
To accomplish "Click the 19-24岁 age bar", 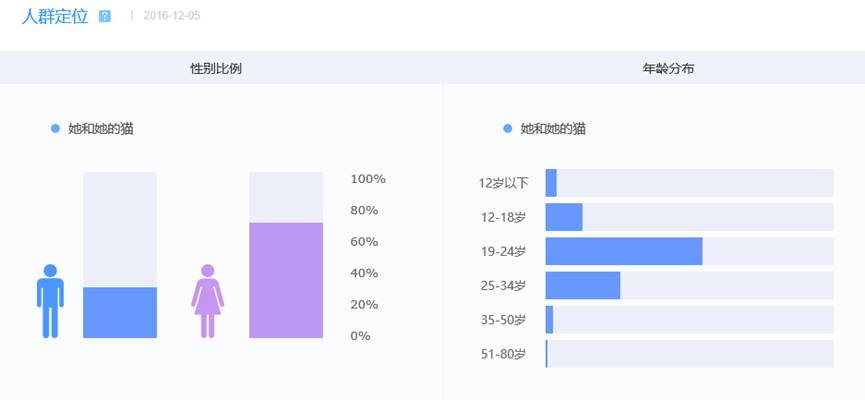I will (624, 251).
